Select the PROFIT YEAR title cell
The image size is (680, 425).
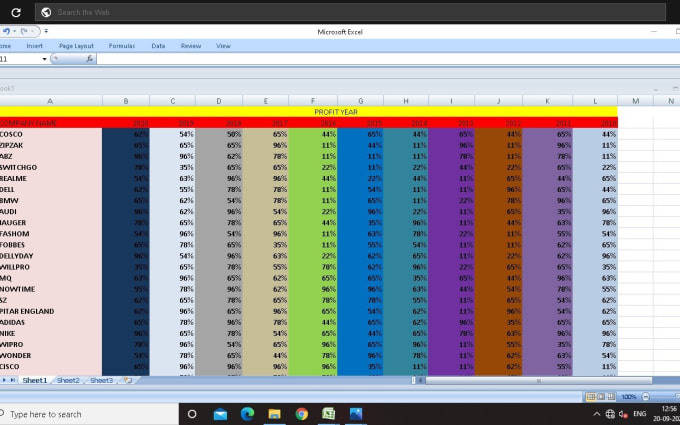point(309,112)
